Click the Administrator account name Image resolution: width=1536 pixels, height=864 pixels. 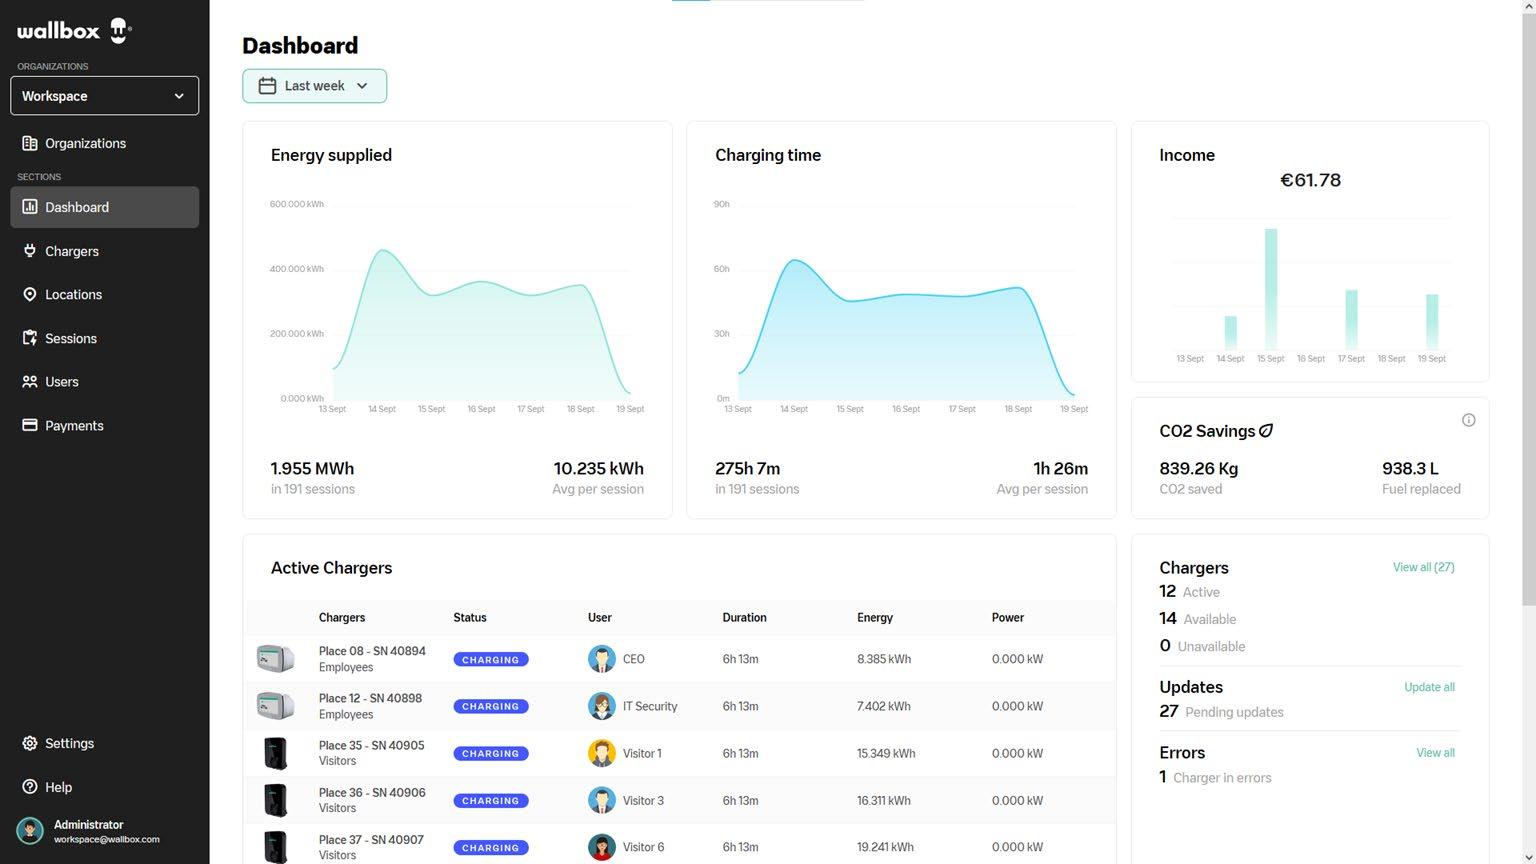[89, 825]
